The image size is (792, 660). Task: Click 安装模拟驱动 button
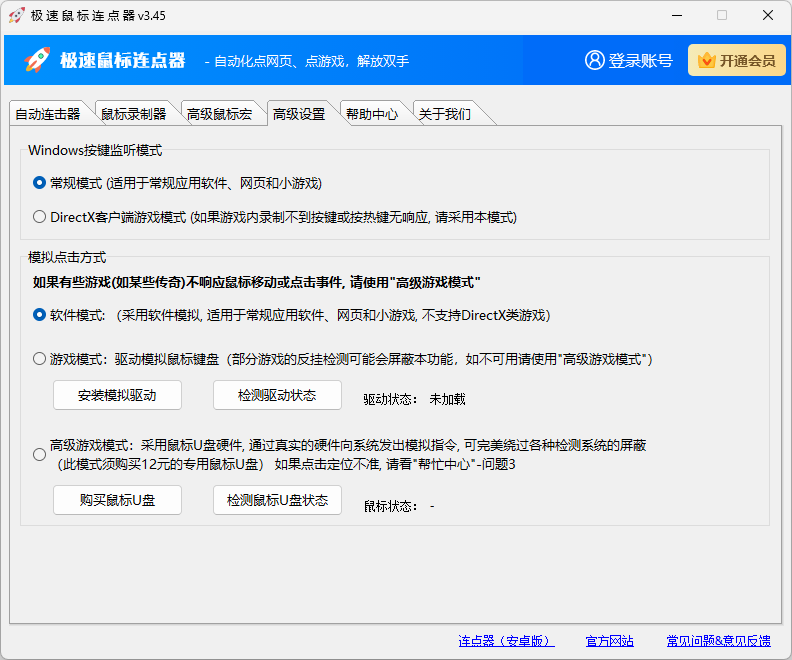click(x=117, y=395)
